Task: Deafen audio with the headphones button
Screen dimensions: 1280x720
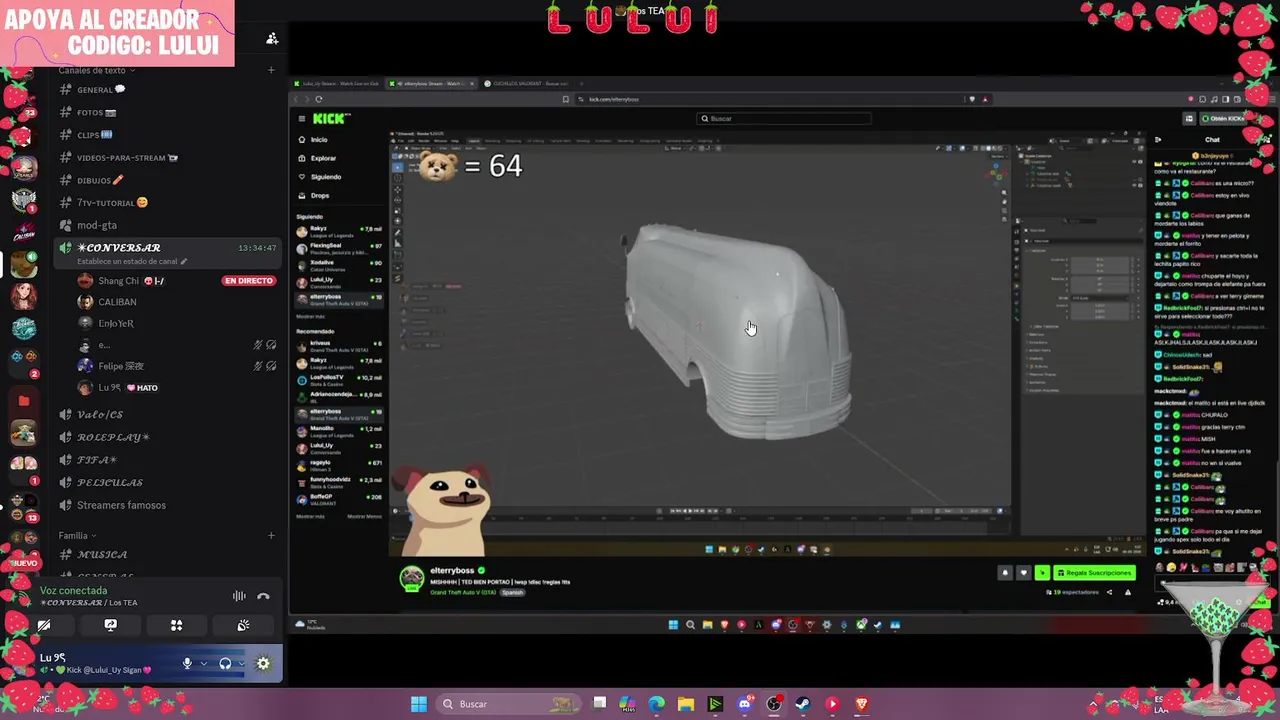Action: [x=225, y=663]
